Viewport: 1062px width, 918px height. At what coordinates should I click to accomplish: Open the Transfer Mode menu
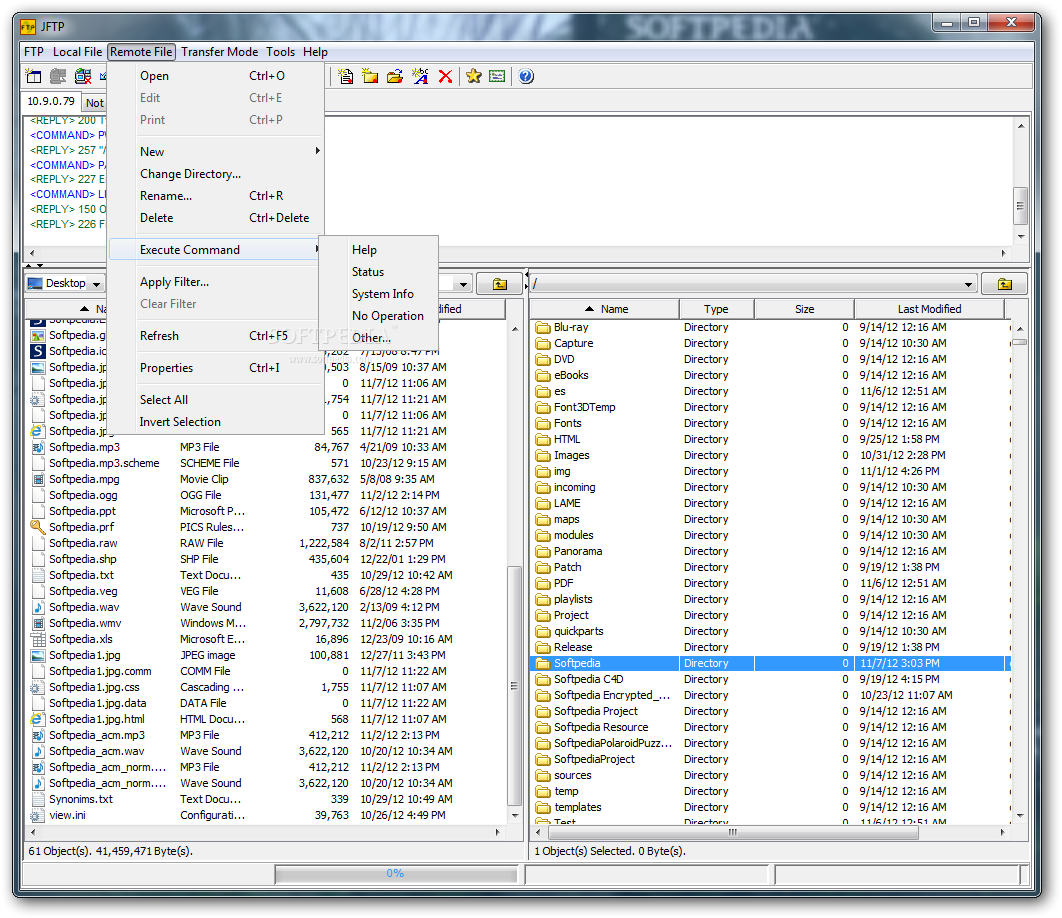(219, 52)
